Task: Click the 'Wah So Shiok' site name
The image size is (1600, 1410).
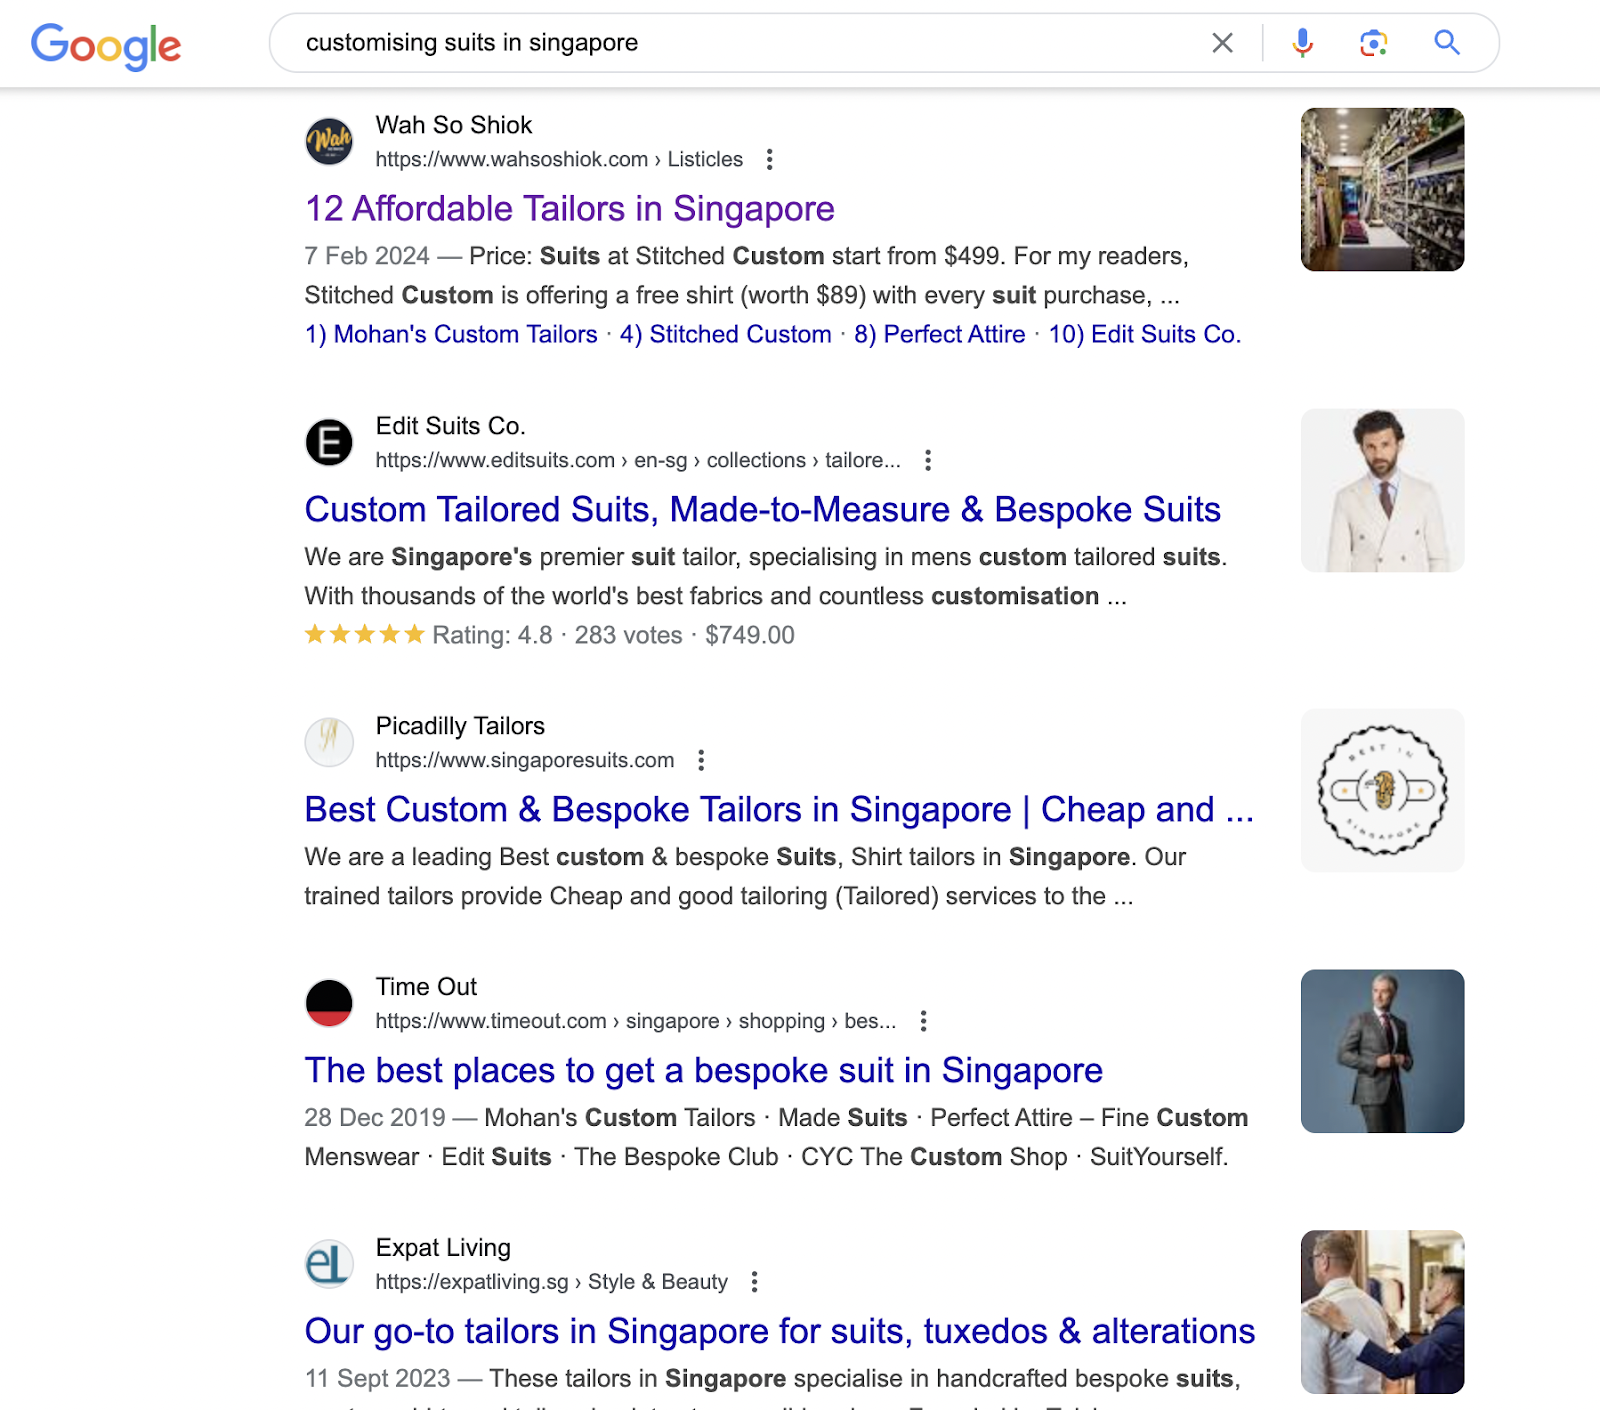Action: (x=454, y=125)
